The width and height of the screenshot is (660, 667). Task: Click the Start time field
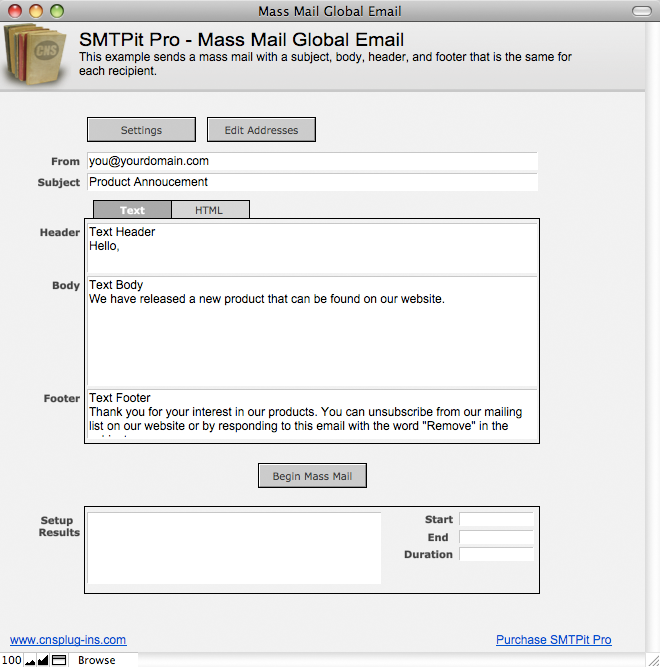pyautogui.click(x=496, y=519)
